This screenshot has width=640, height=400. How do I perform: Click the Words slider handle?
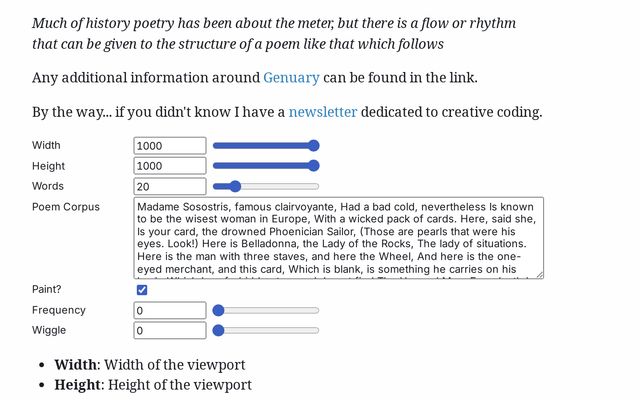click(235, 186)
